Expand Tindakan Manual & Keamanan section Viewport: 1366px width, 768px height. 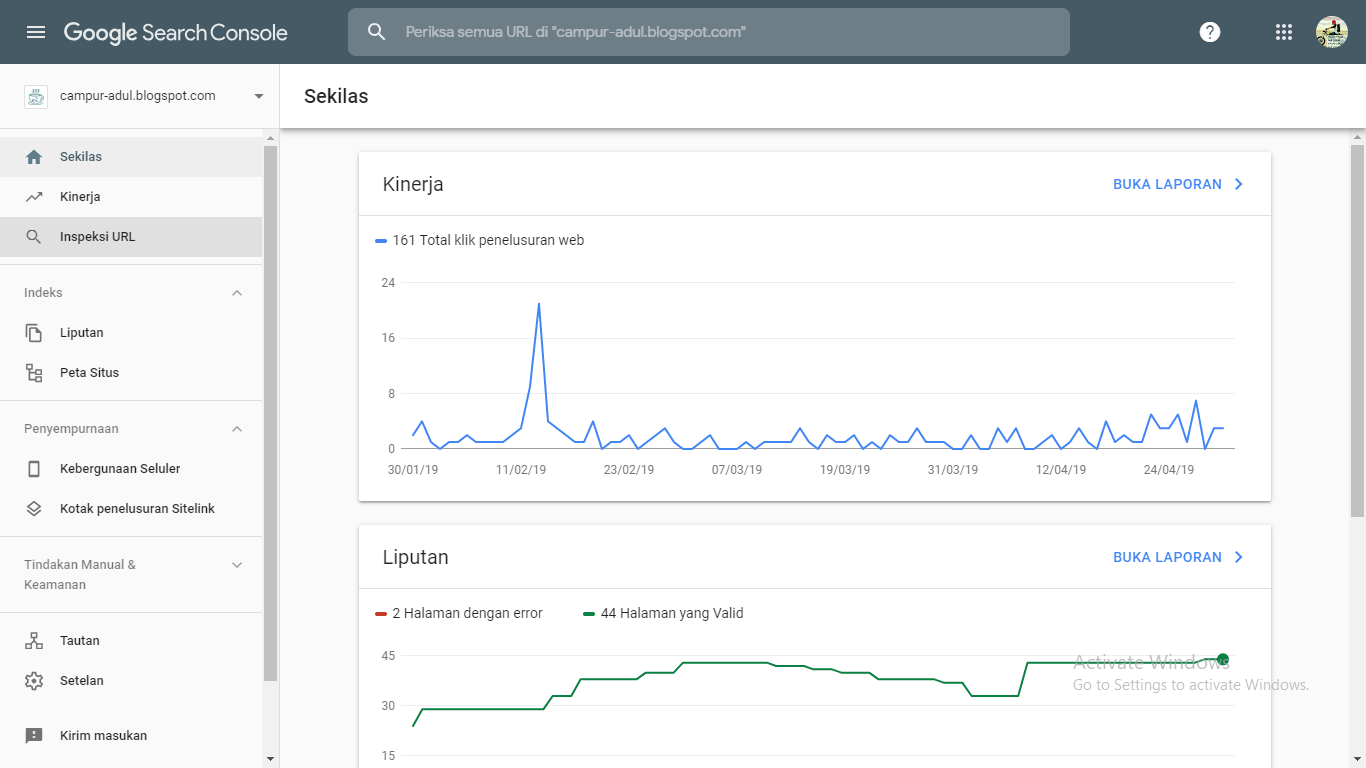click(x=237, y=565)
